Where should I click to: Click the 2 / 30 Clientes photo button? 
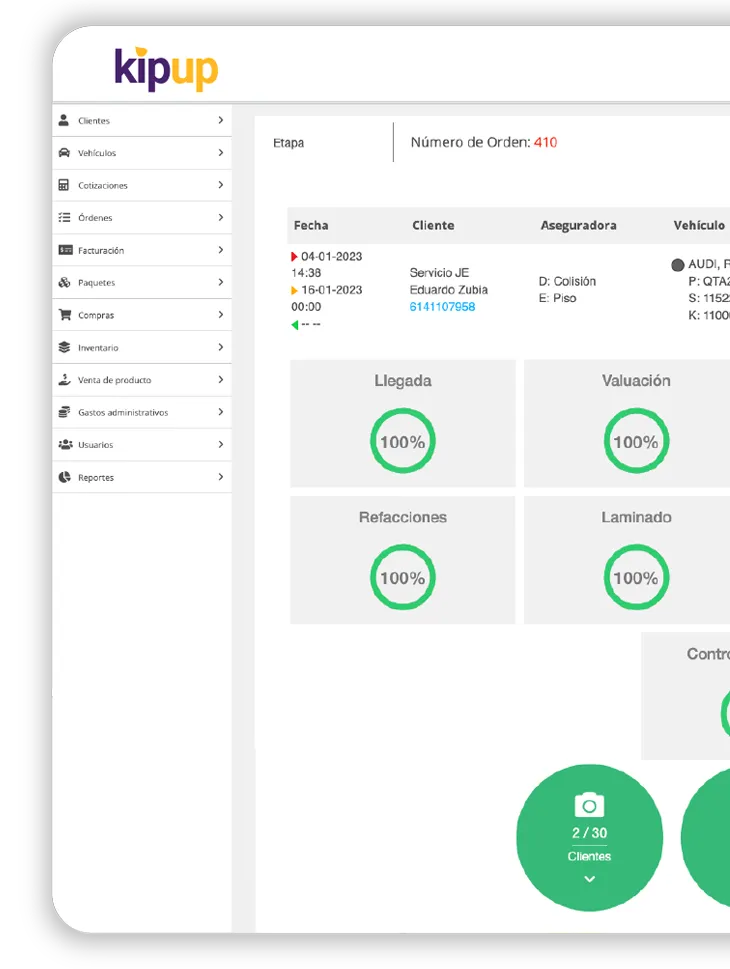[590, 838]
